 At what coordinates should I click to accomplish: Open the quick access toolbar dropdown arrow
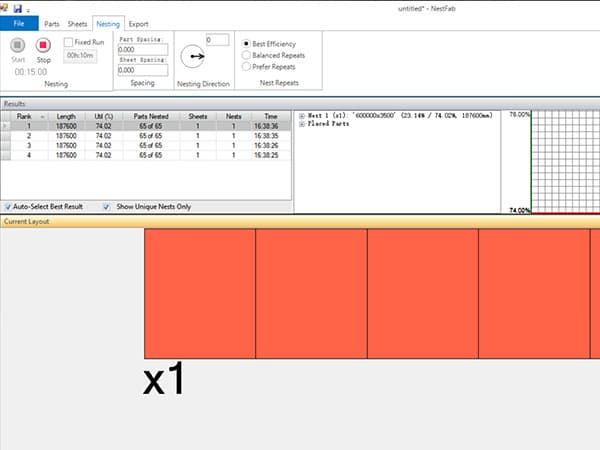(x=28, y=11)
